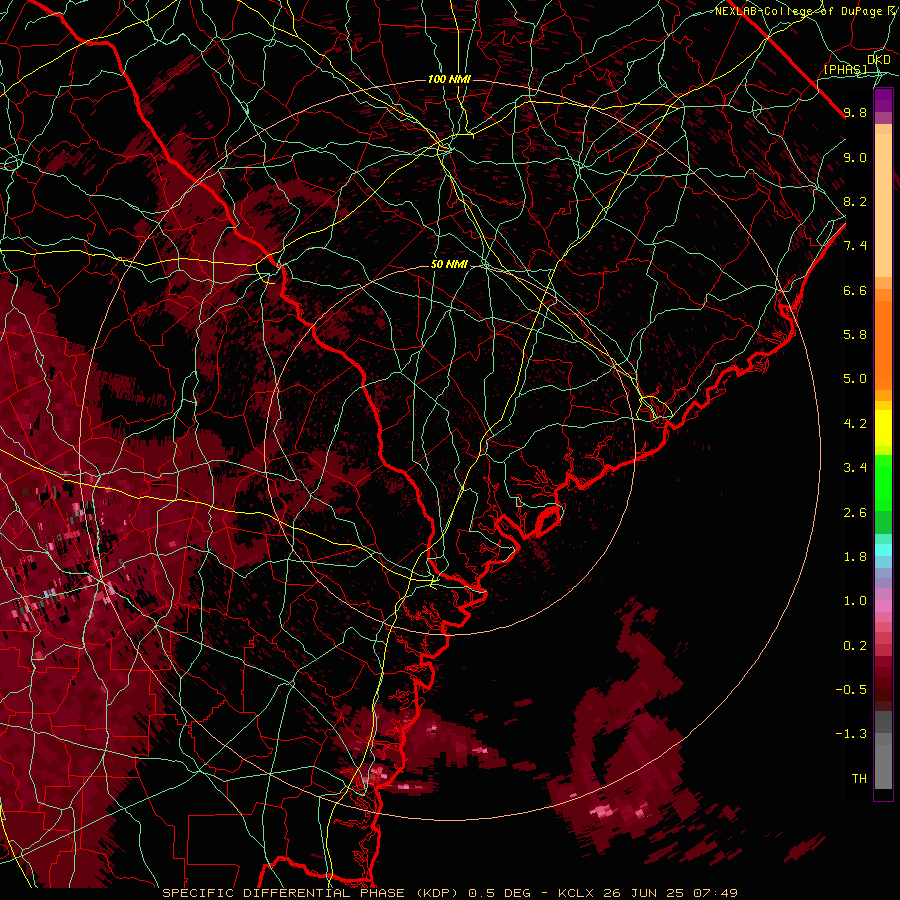Click the "9.8" value on the scale
The image size is (900, 900).
pyautogui.click(x=855, y=112)
